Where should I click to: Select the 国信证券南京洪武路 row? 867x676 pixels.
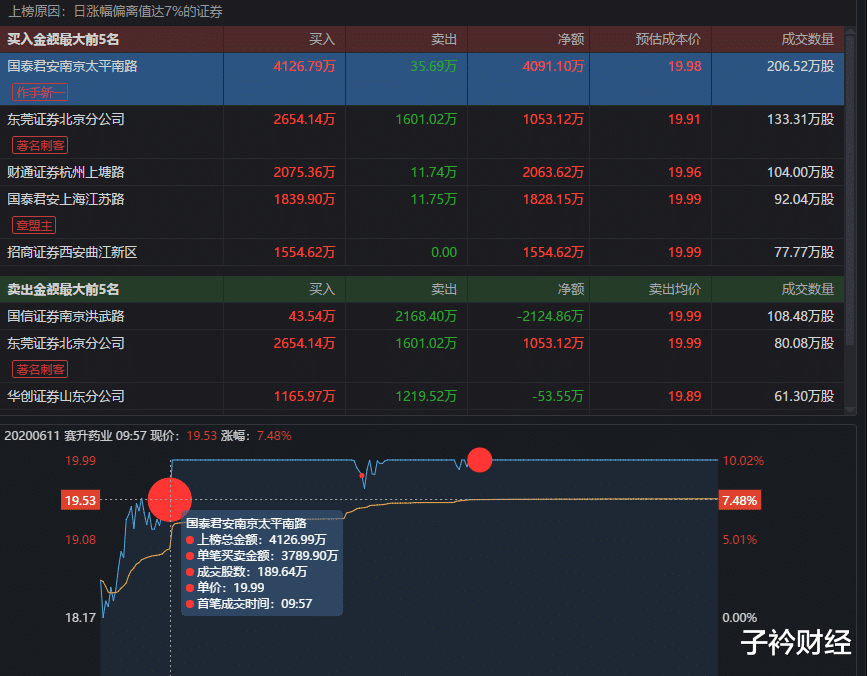pos(422,316)
